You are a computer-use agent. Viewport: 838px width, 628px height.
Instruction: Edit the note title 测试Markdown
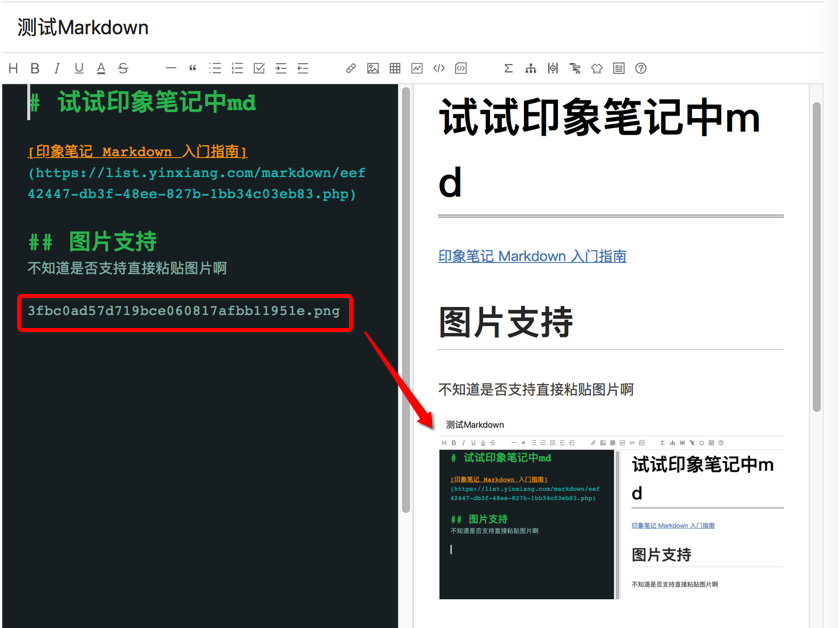coord(83,28)
